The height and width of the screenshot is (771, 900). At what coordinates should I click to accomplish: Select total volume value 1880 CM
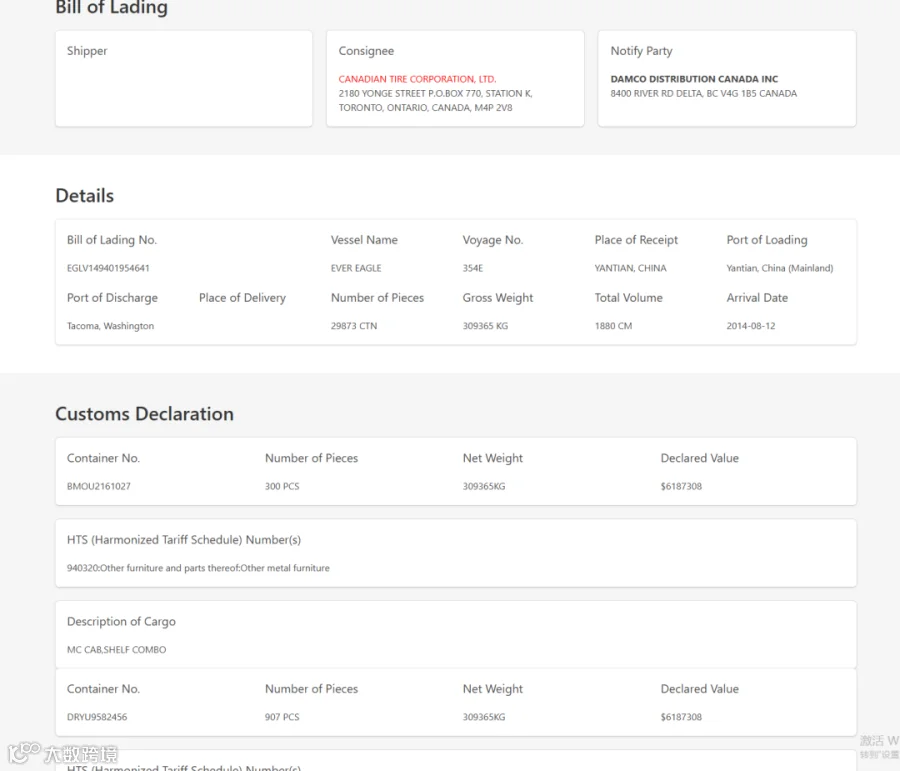point(613,326)
